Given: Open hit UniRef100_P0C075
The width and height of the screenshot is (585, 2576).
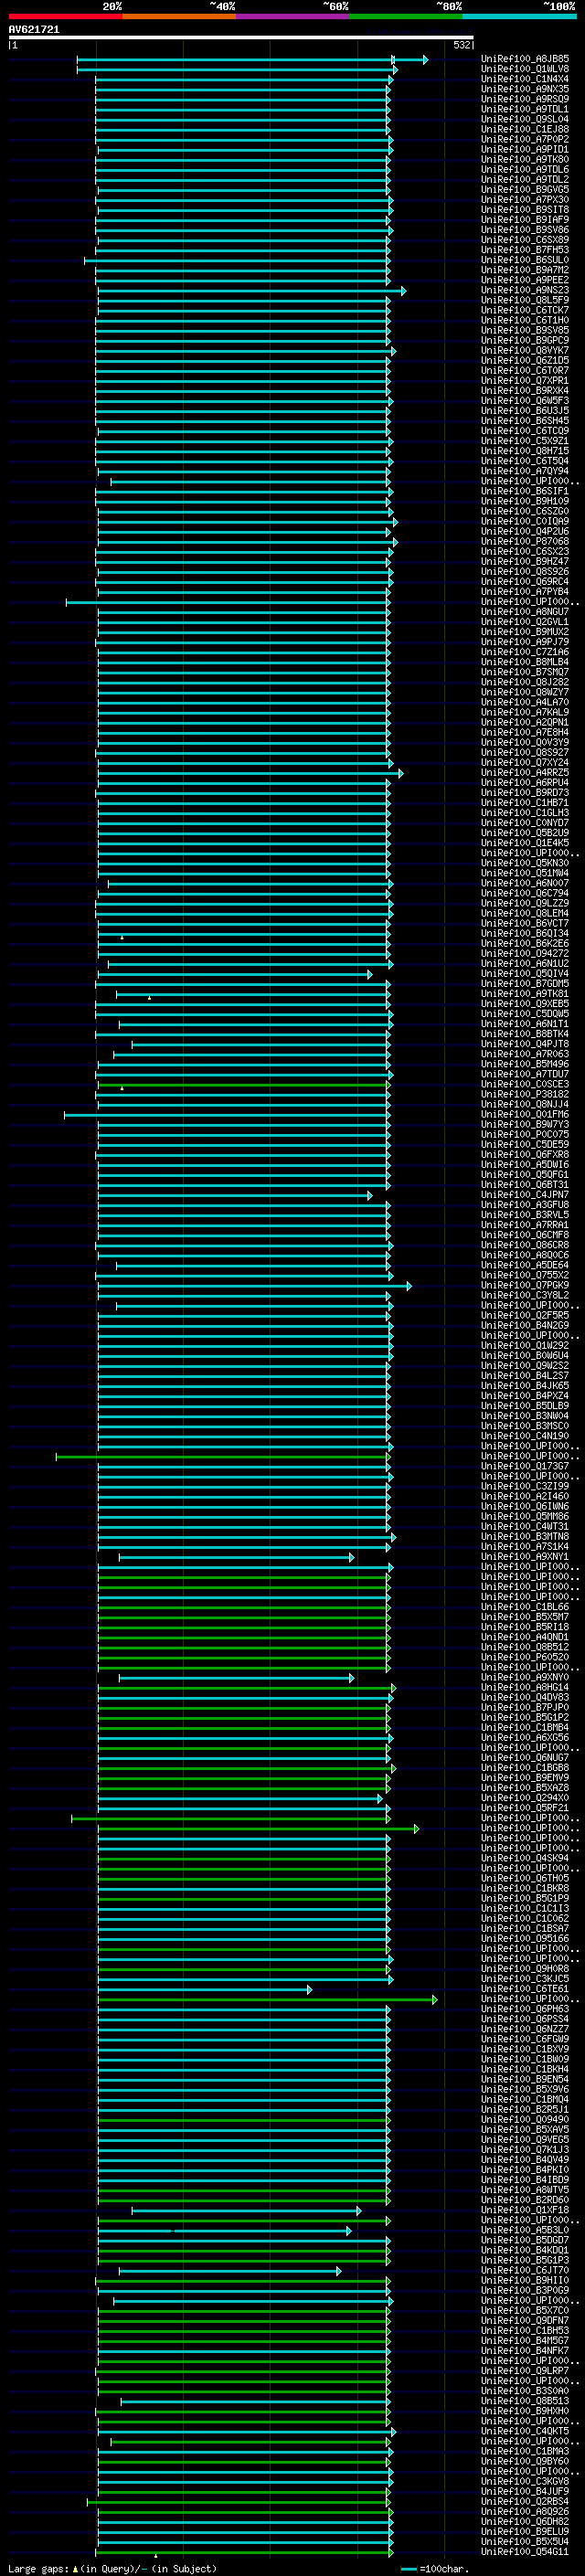Looking at the screenshot, I should [x=525, y=1136].
